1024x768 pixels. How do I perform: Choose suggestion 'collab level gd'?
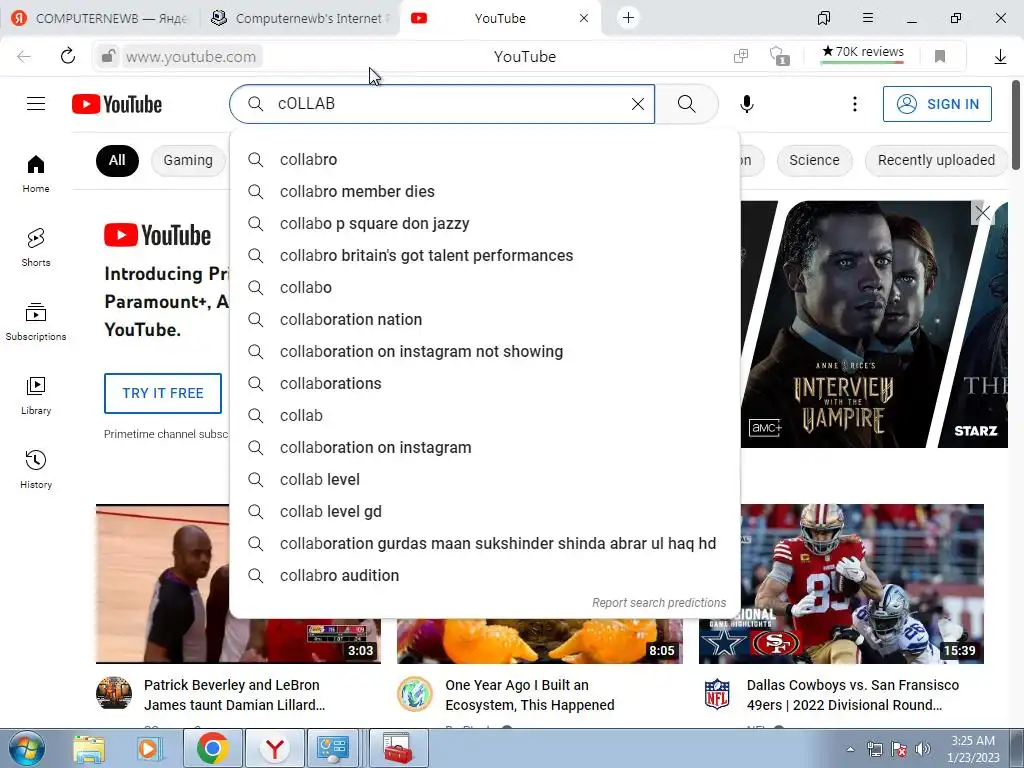pyautogui.click(x=485, y=511)
